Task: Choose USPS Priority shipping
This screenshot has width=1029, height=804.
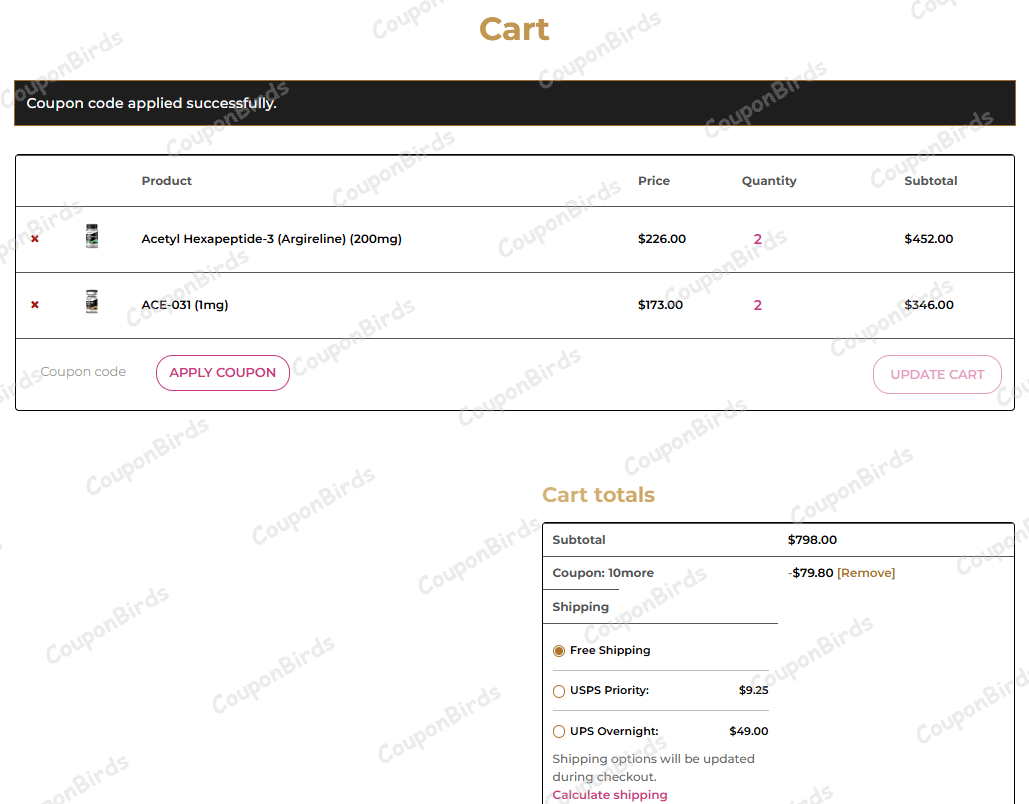Action: (559, 691)
